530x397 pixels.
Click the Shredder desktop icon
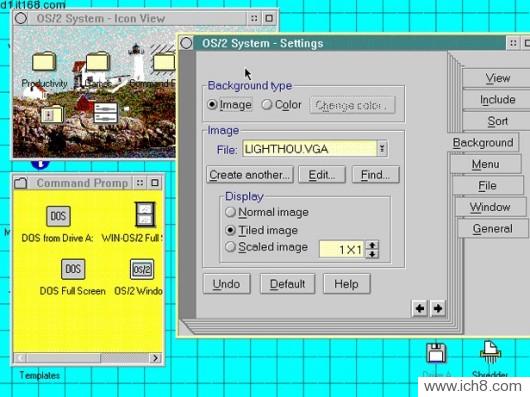click(x=490, y=353)
